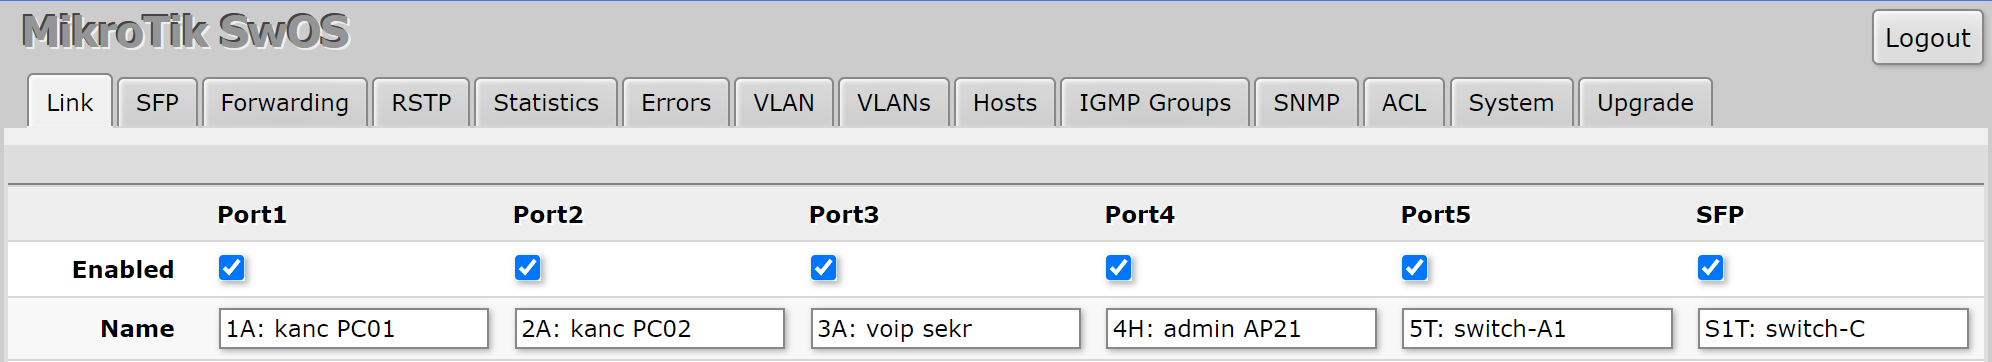
Task: Open the Upgrade tab
Action: tap(1645, 103)
